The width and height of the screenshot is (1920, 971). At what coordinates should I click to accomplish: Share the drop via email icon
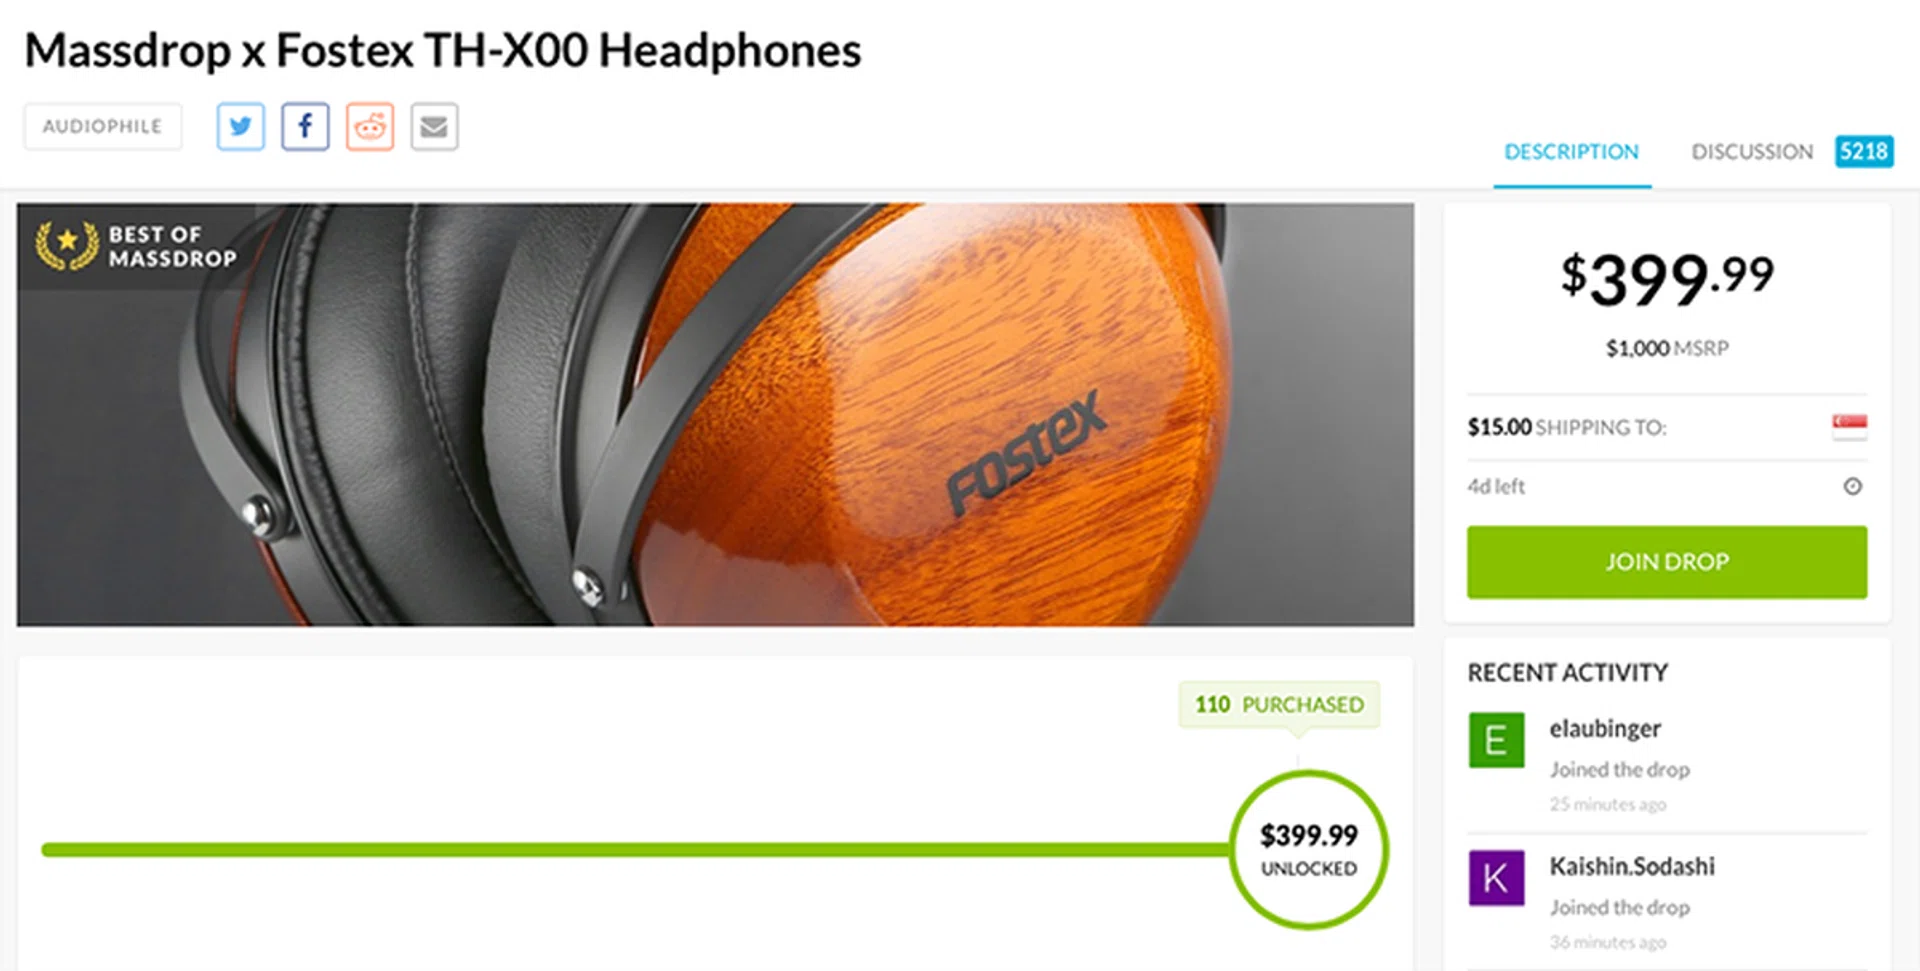434,126
